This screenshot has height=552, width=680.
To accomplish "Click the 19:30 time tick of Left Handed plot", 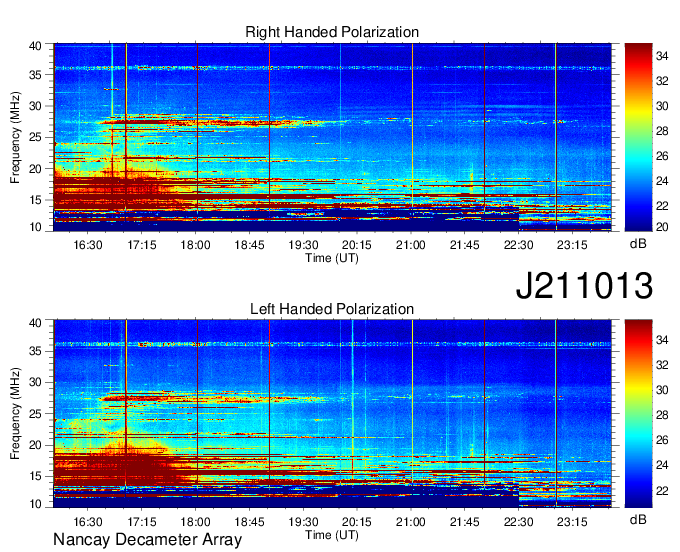I will [x=303, y=522].
